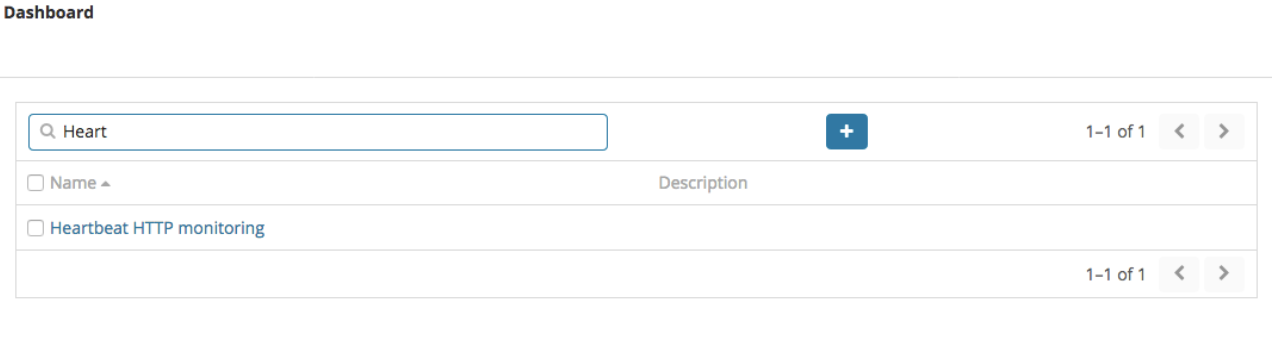The height and width of the screenshot is (360, 1272).
Task: Click the bottom 1–1 of 1 pagination count
Action: [1115, 273]
